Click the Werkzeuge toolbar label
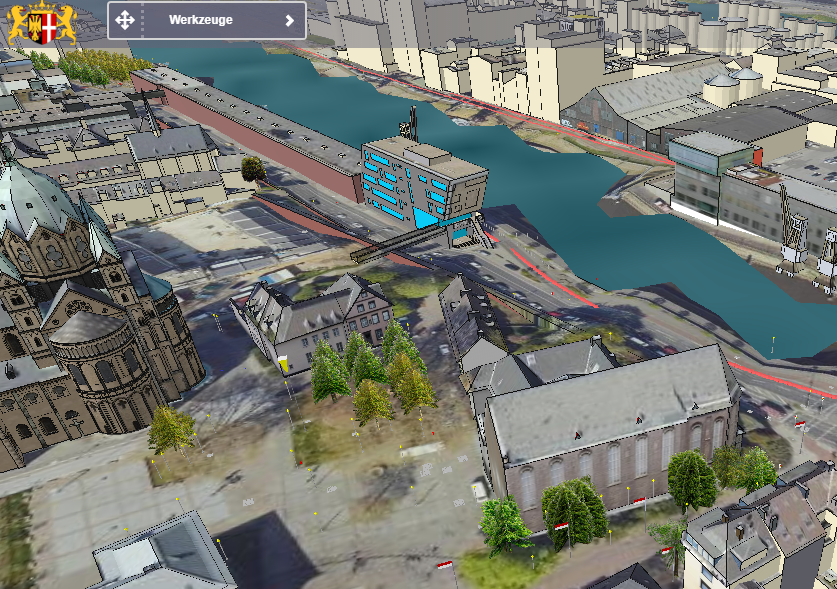This screenshot has height=589, width=837. tap(200, 19)
